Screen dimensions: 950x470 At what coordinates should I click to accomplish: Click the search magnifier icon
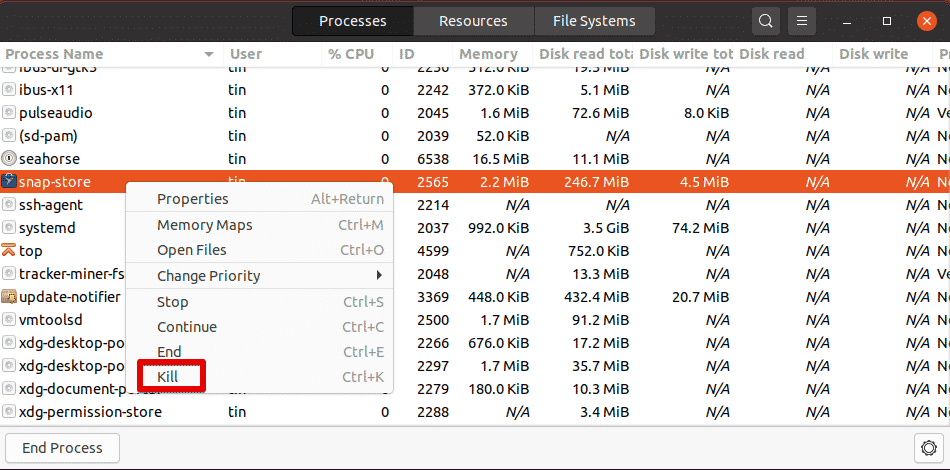[765, 21]
